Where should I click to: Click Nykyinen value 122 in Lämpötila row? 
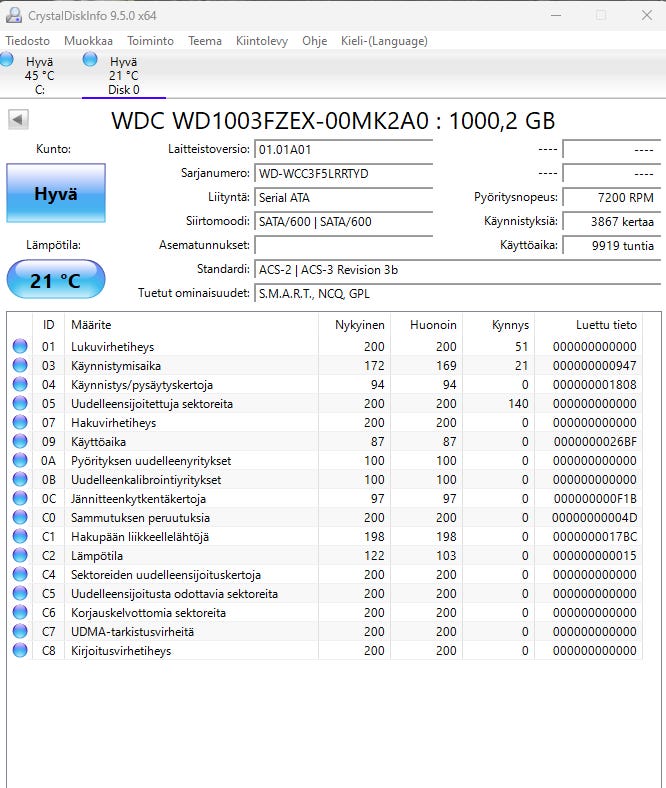(374, 555)
